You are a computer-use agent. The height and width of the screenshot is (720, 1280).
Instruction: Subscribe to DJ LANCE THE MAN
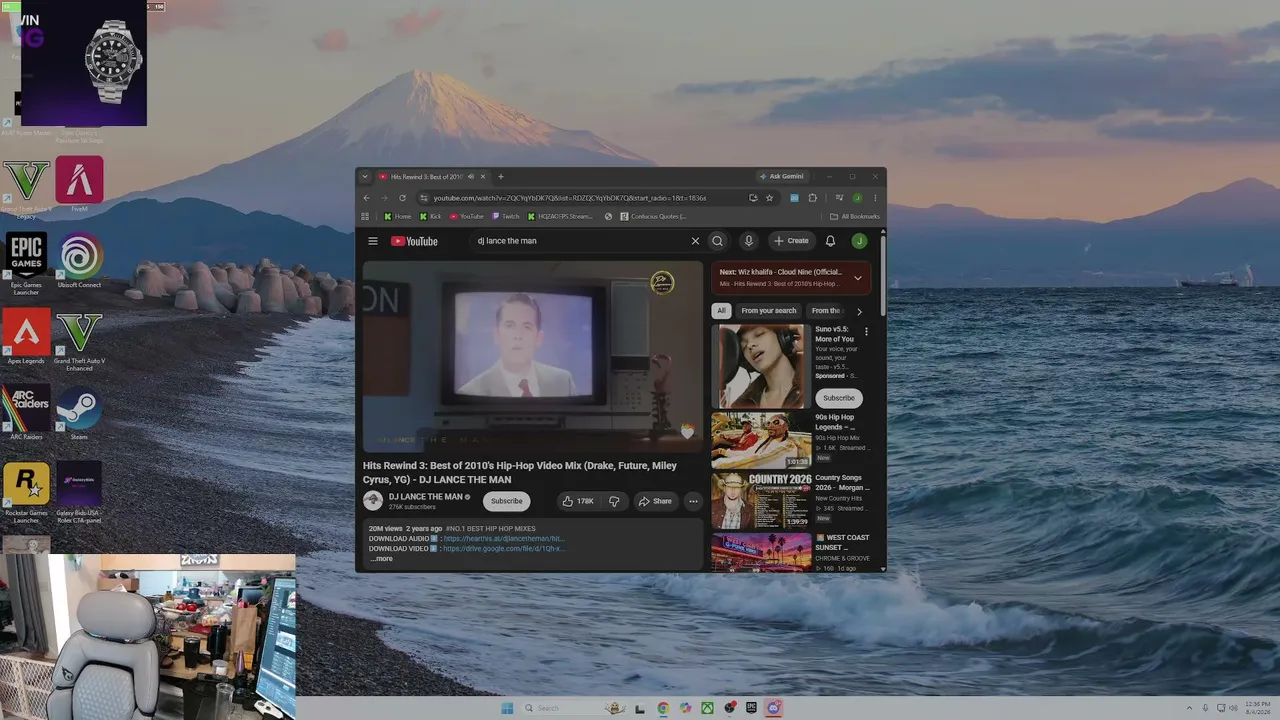pyautogui.click(x=506, y=501)
